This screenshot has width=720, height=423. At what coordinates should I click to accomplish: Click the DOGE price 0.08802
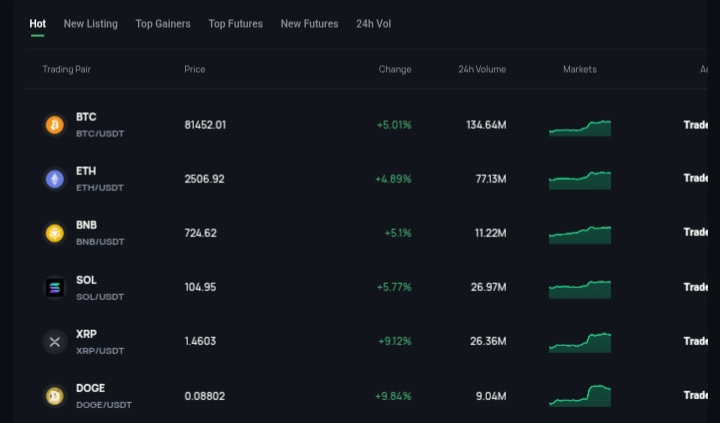[205, 396]
